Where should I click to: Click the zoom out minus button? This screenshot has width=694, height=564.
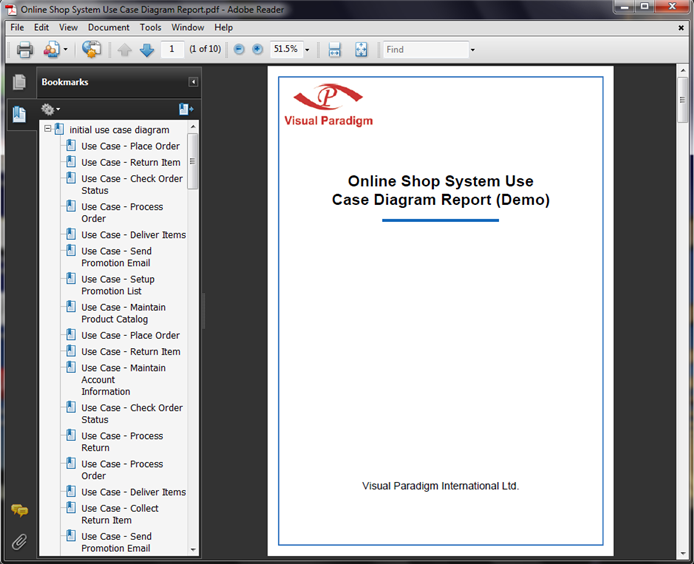[x=239, y=49]
